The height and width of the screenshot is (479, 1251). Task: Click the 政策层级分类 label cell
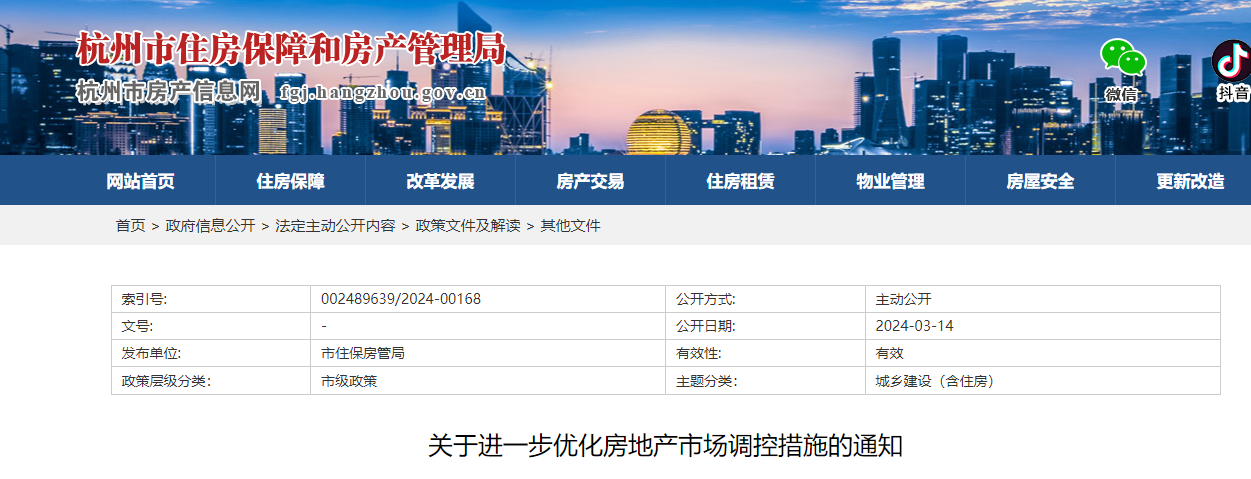click(x=211, y=381)
